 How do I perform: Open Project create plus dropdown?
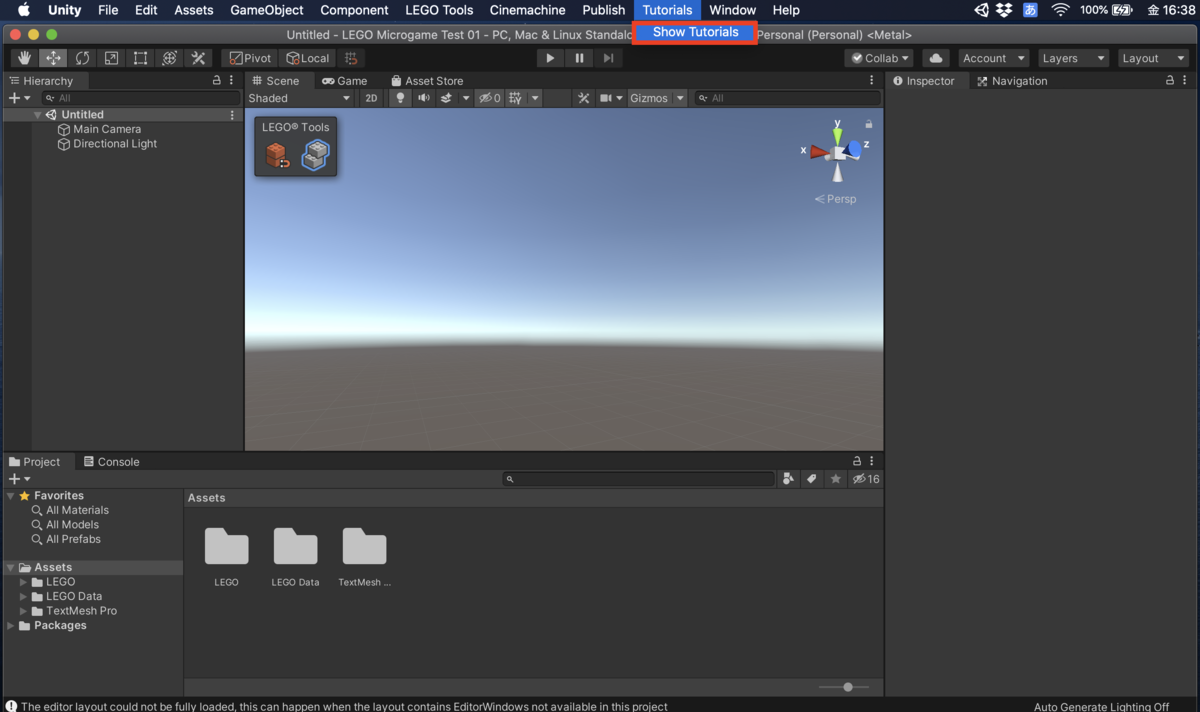19,479
